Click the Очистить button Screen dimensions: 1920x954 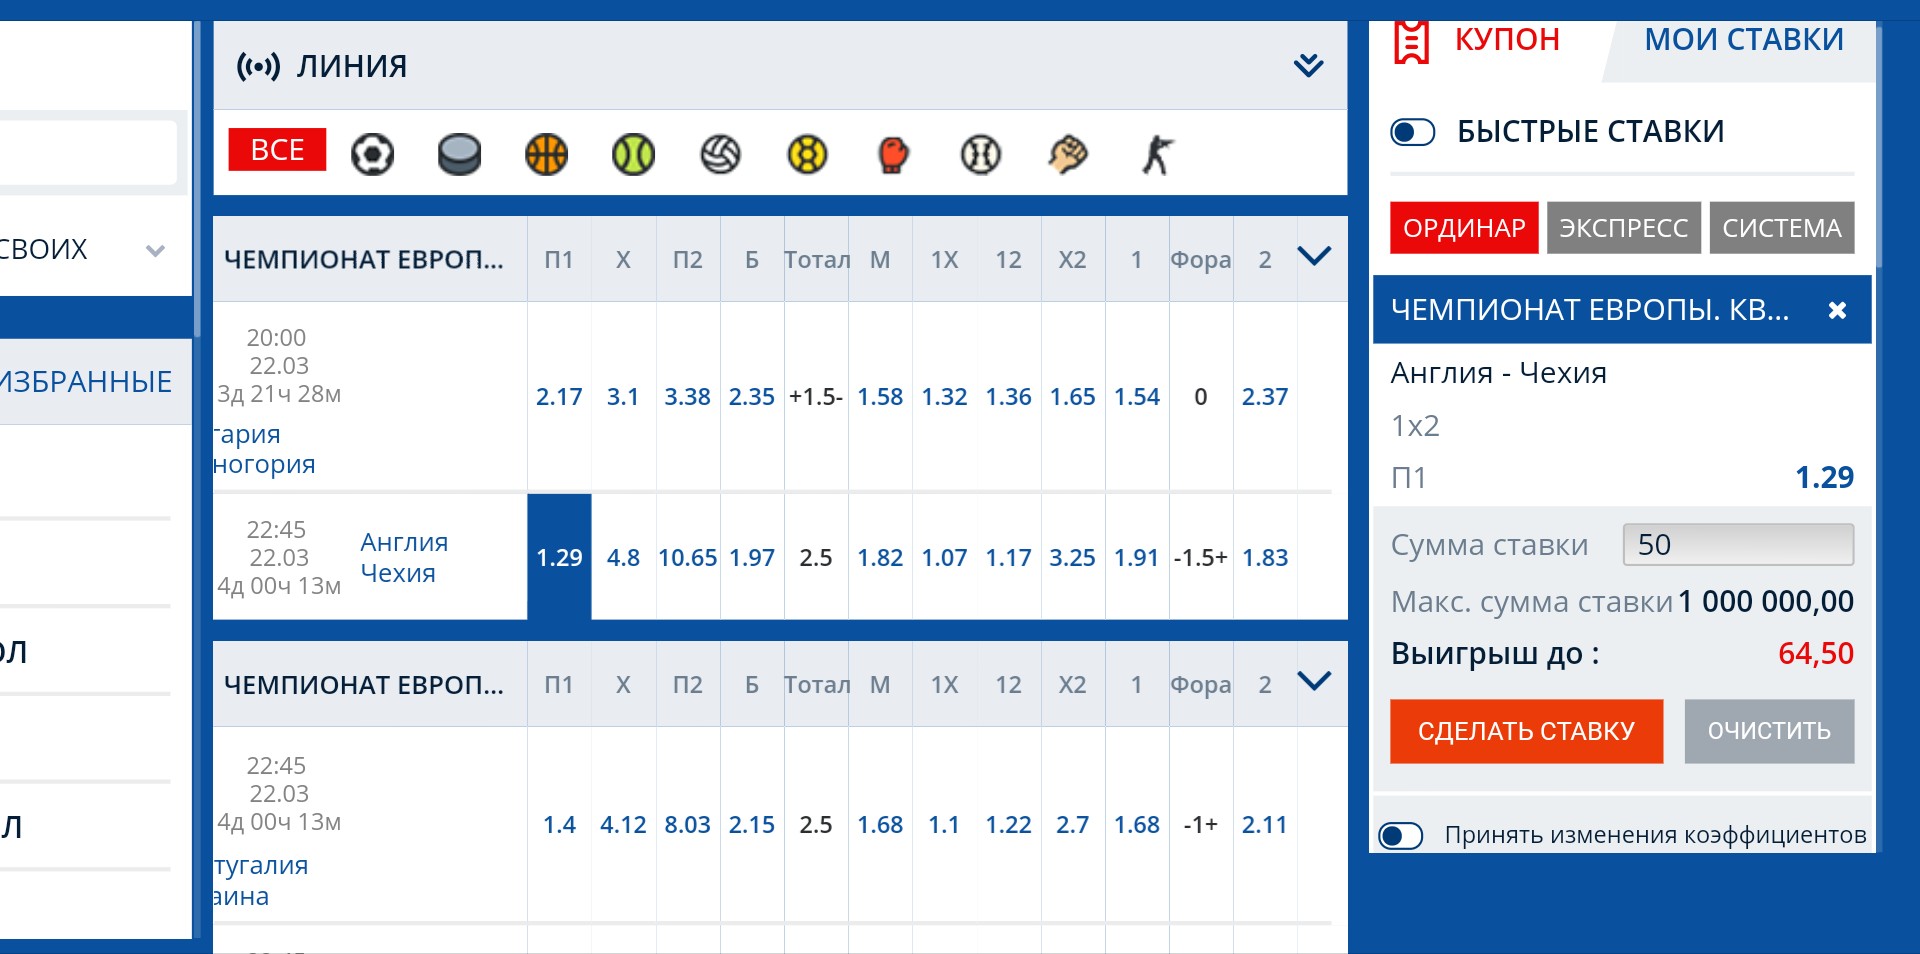click(1769, 731)
